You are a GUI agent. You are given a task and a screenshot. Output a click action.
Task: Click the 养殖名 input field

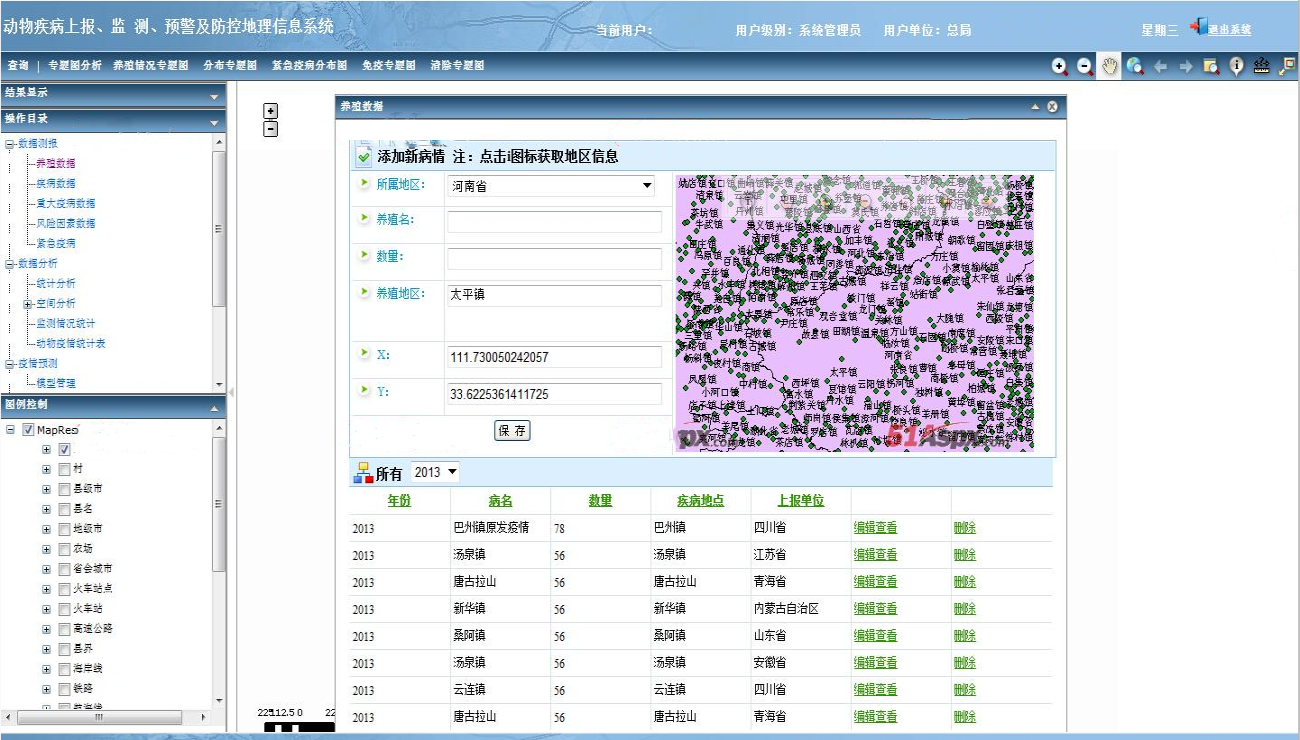[x=554, y=222]
